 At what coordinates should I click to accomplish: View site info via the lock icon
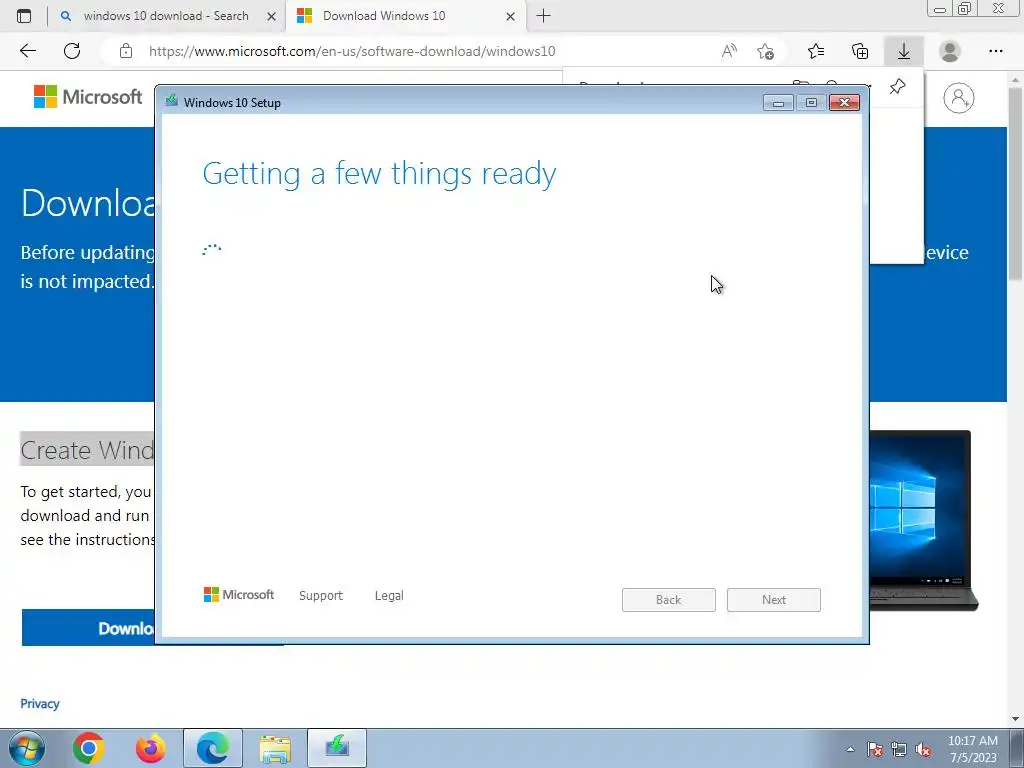coord(126,51)
